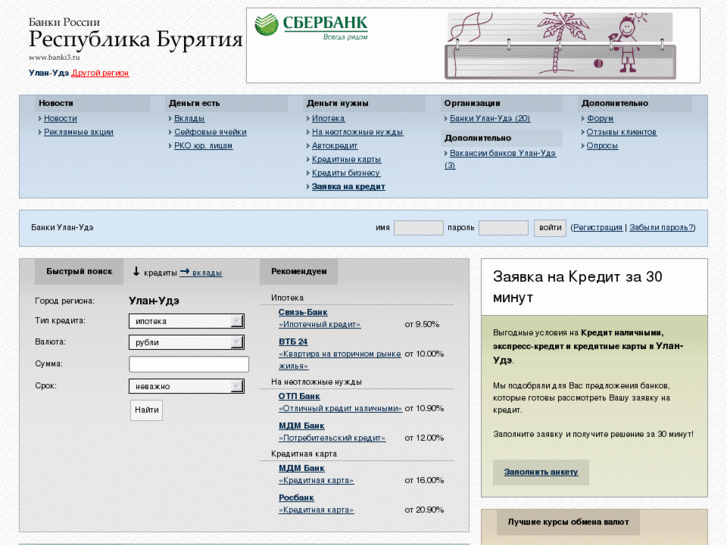This screenshot has width=727, height=545.
Task: Click the Республика Бурятия site title
Action: point(135,39)
